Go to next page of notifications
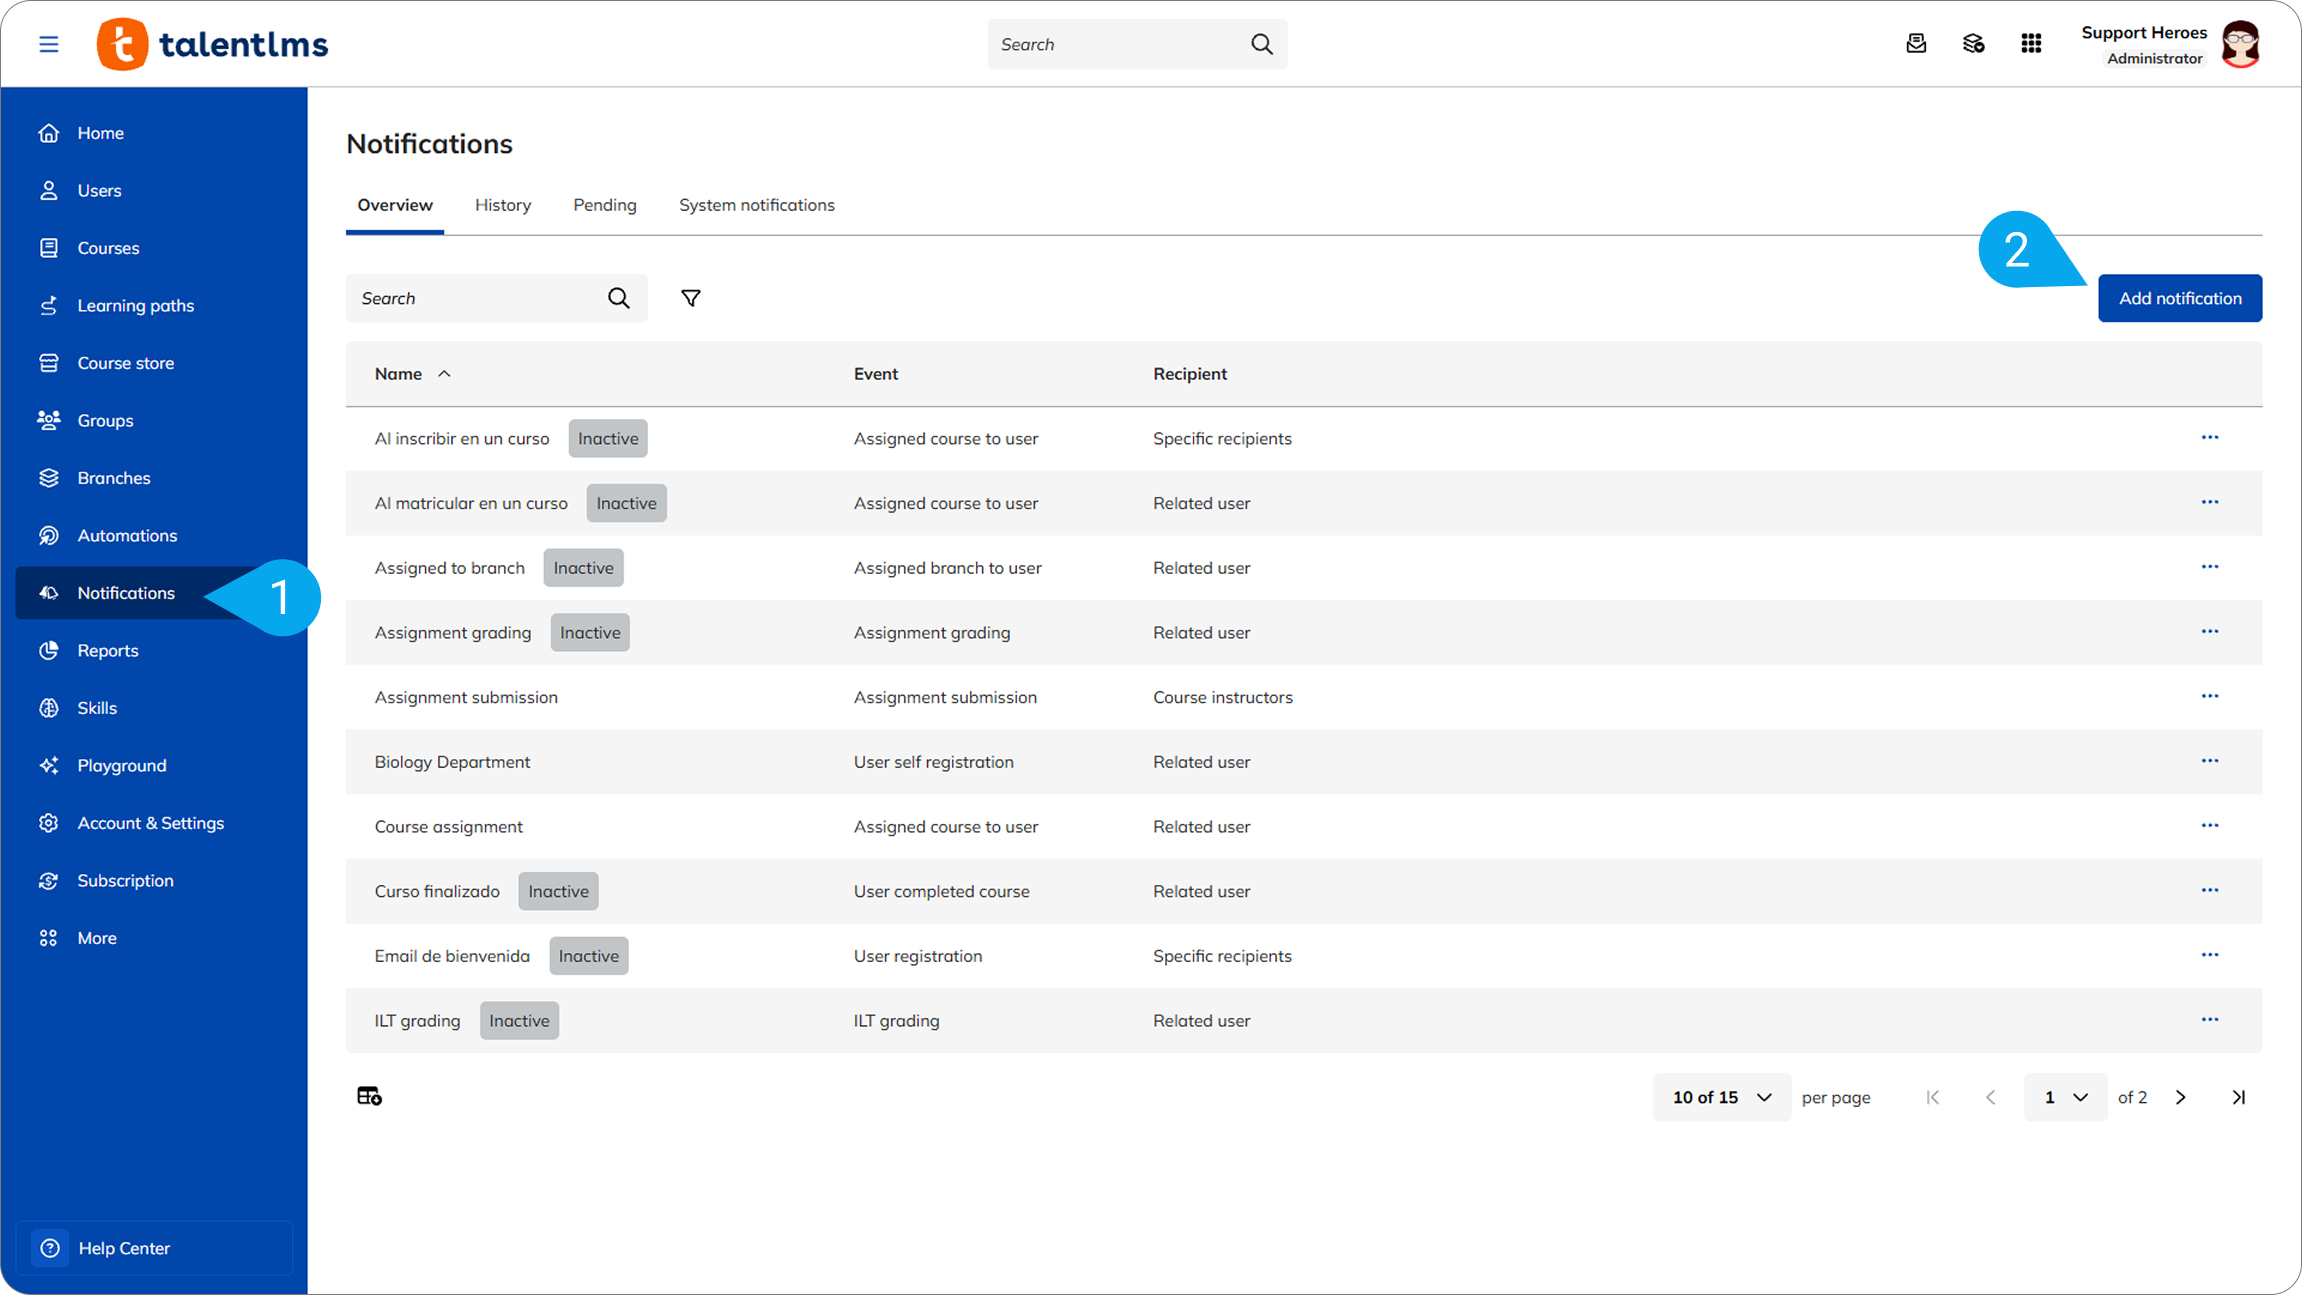2302x1295 pixels. pyautogui.click(x=2181, y=1097)
